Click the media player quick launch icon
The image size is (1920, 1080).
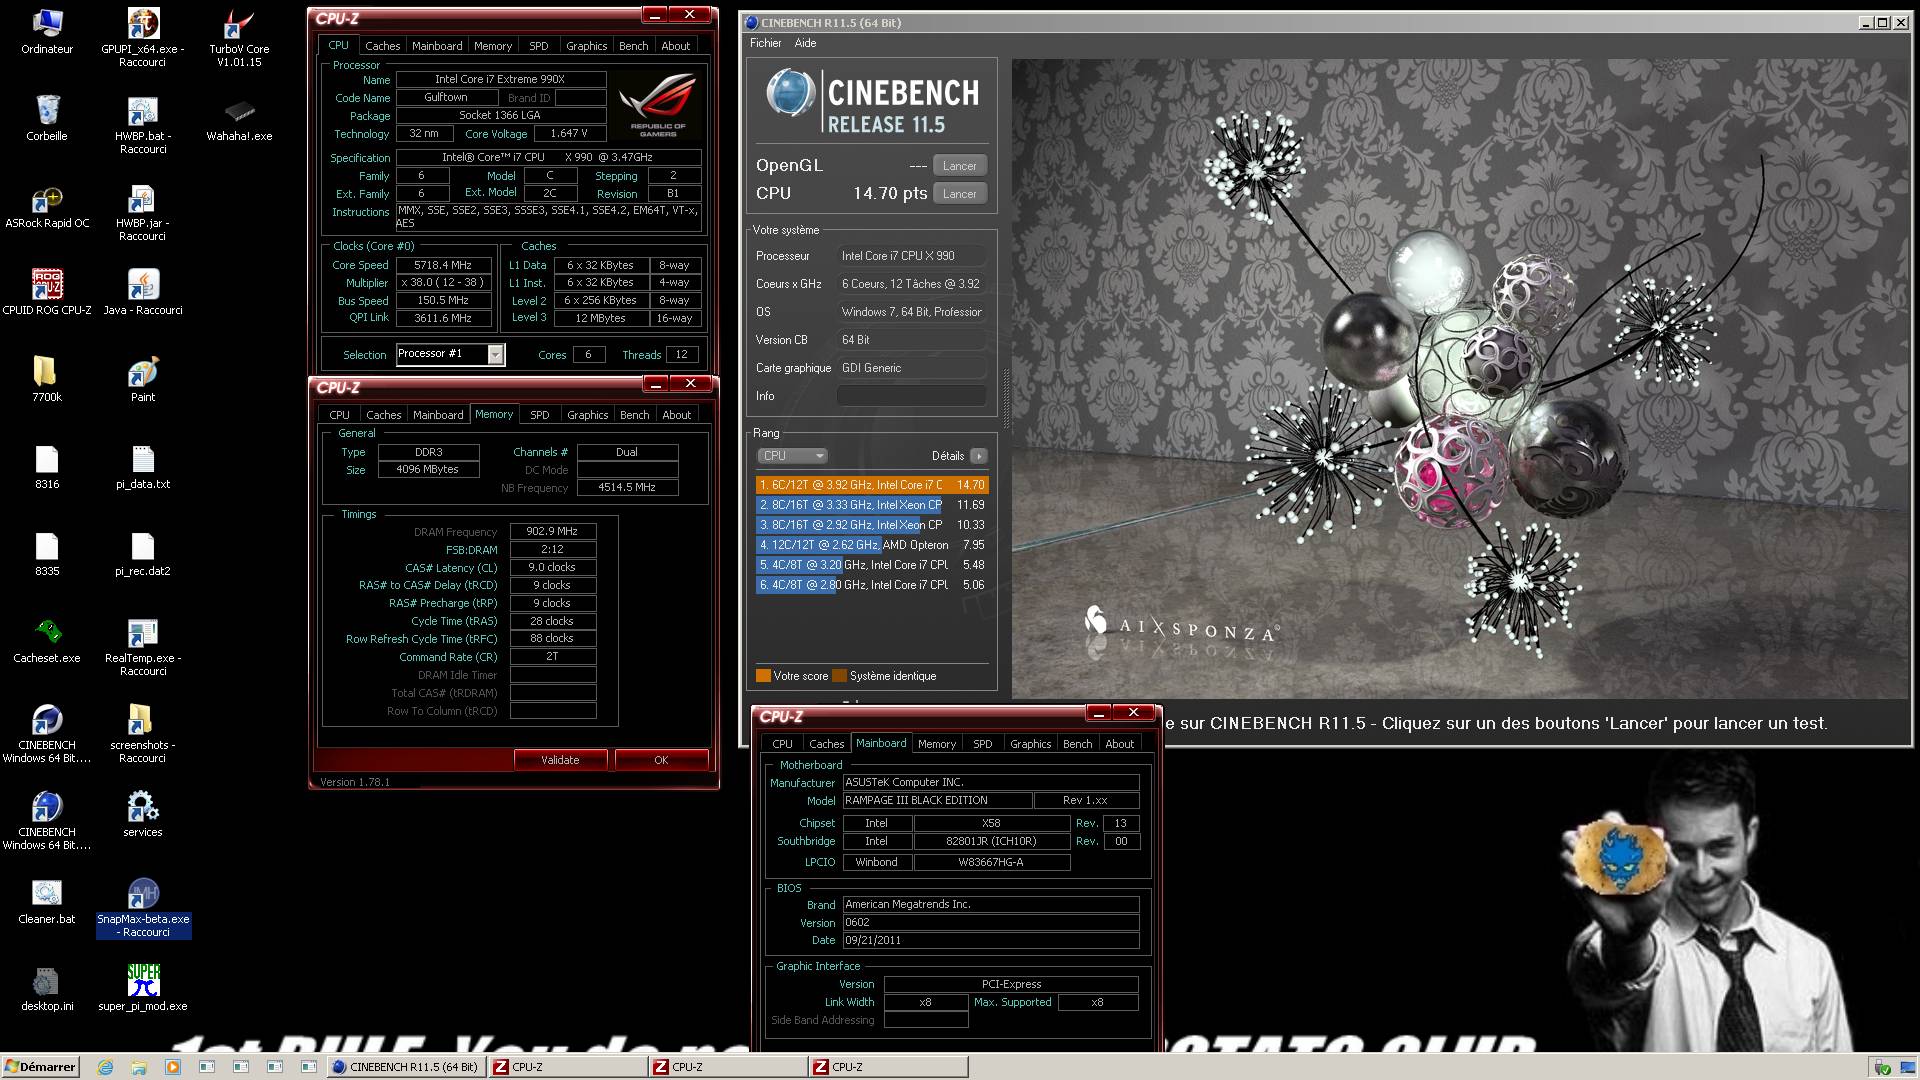coord(173,1067)
